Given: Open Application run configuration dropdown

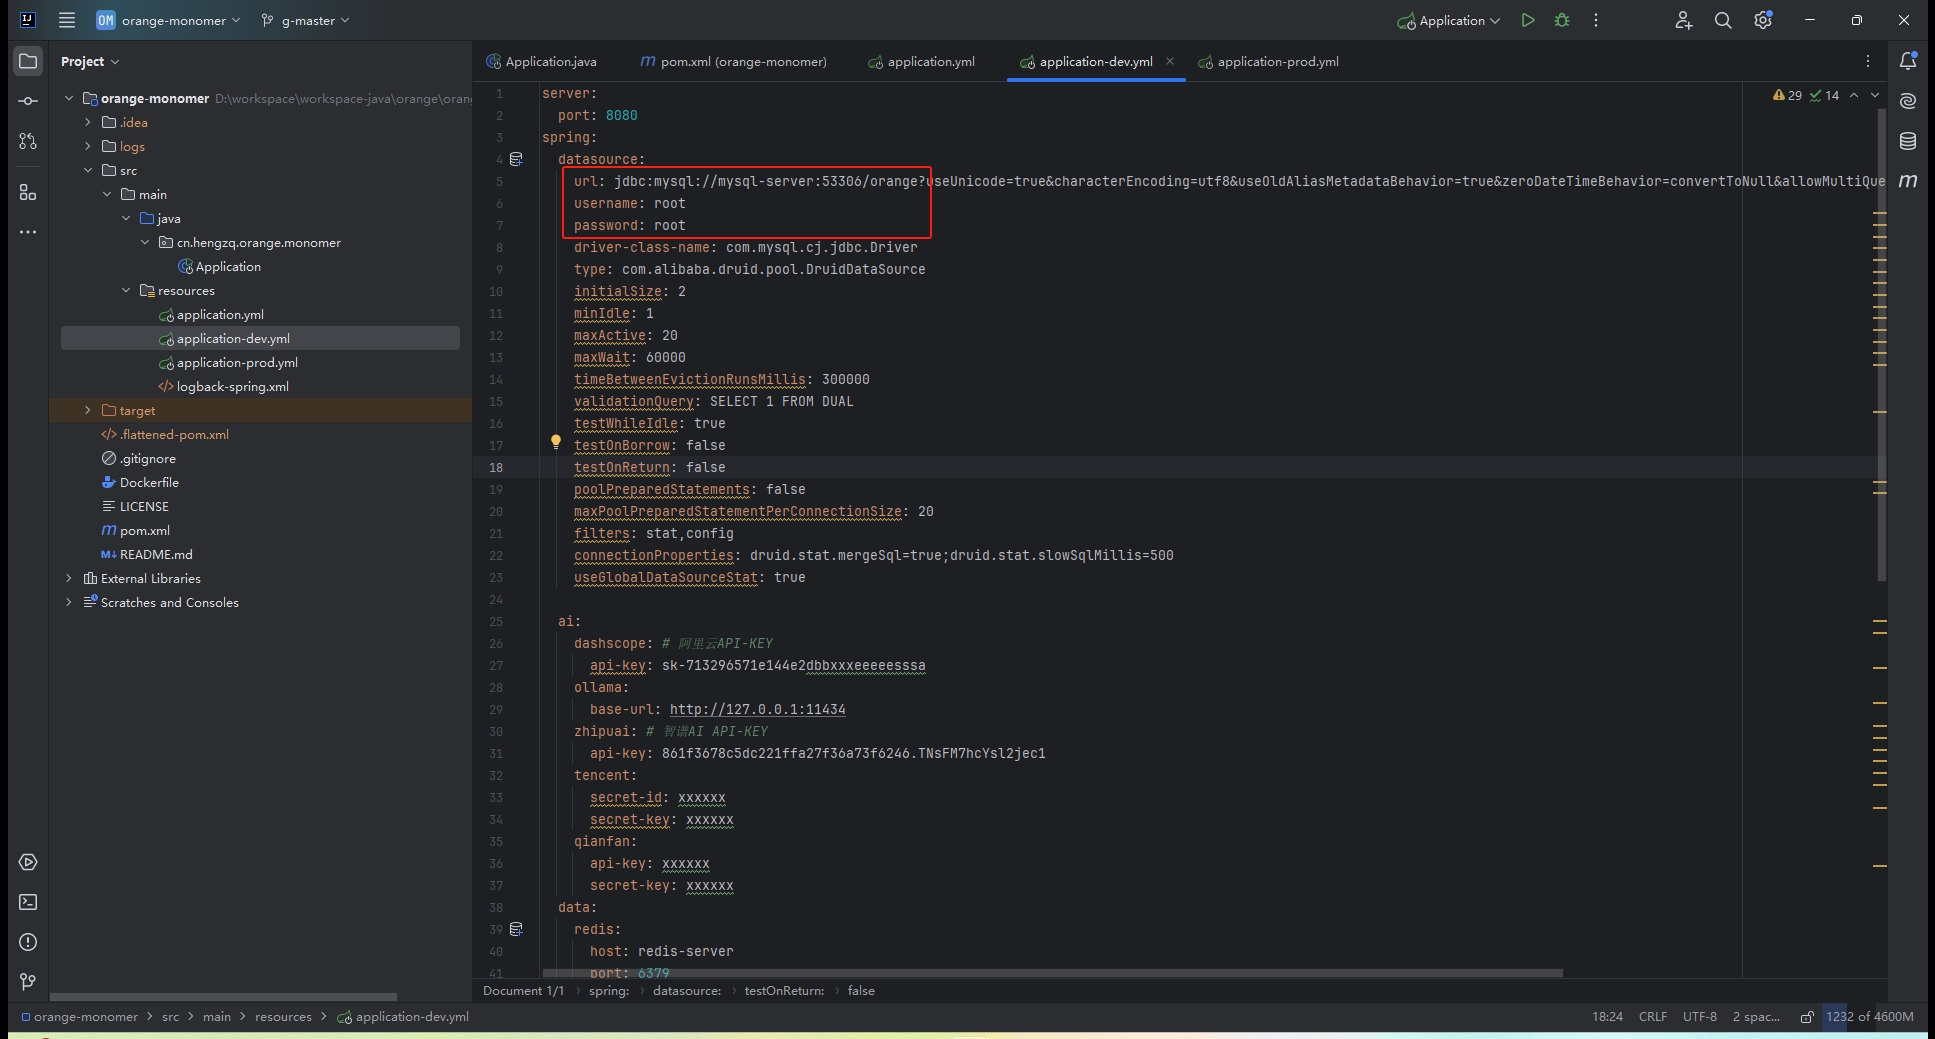Looking at the screenshot, I should (x=1448, y=20).
